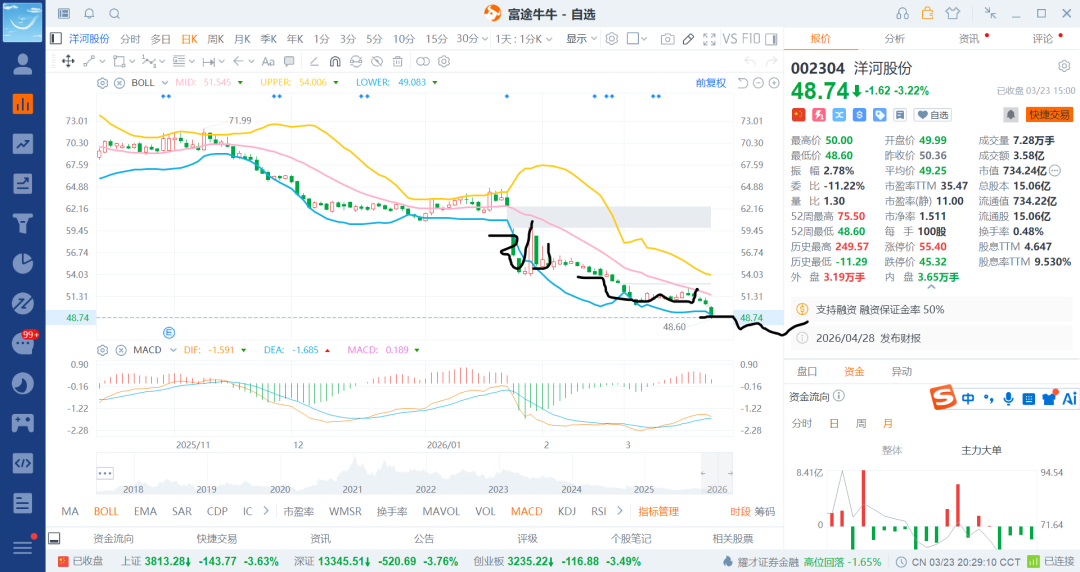The height and width of the screenshot is (572, 1080).
Task: Take a chart screenshot with camera icon
Action: [x=667, y=39]
